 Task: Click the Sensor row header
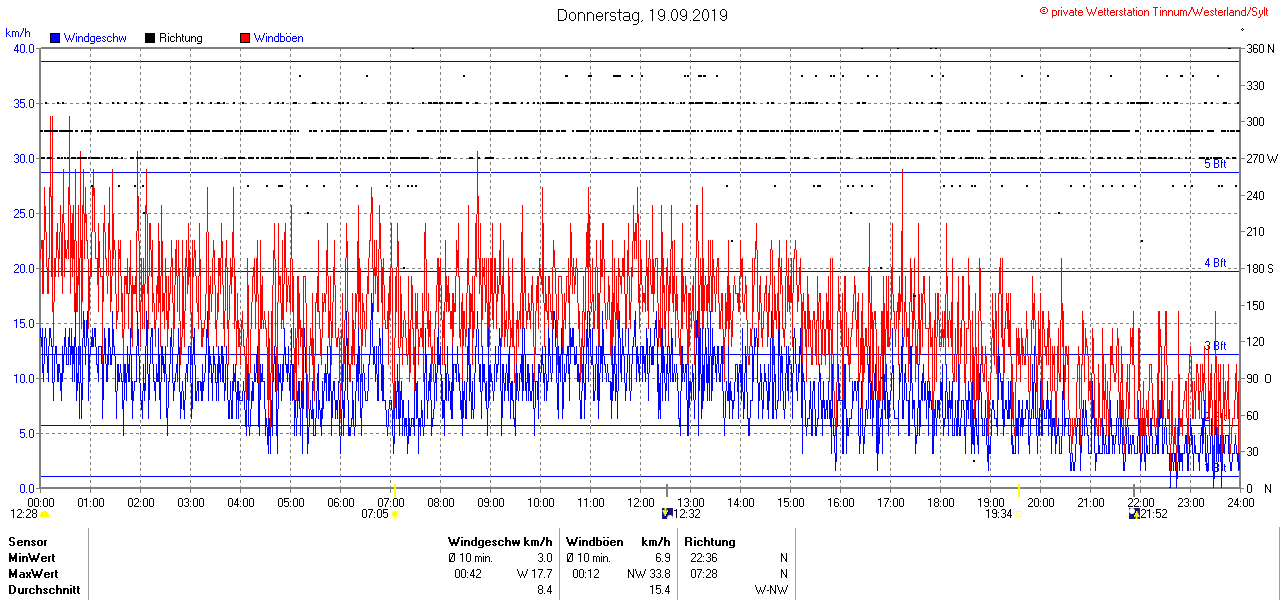[27, 541]
